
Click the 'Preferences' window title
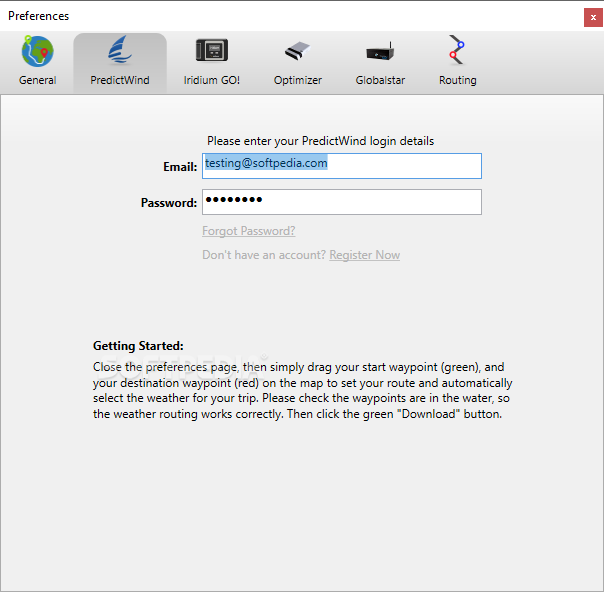click(39, 16)
